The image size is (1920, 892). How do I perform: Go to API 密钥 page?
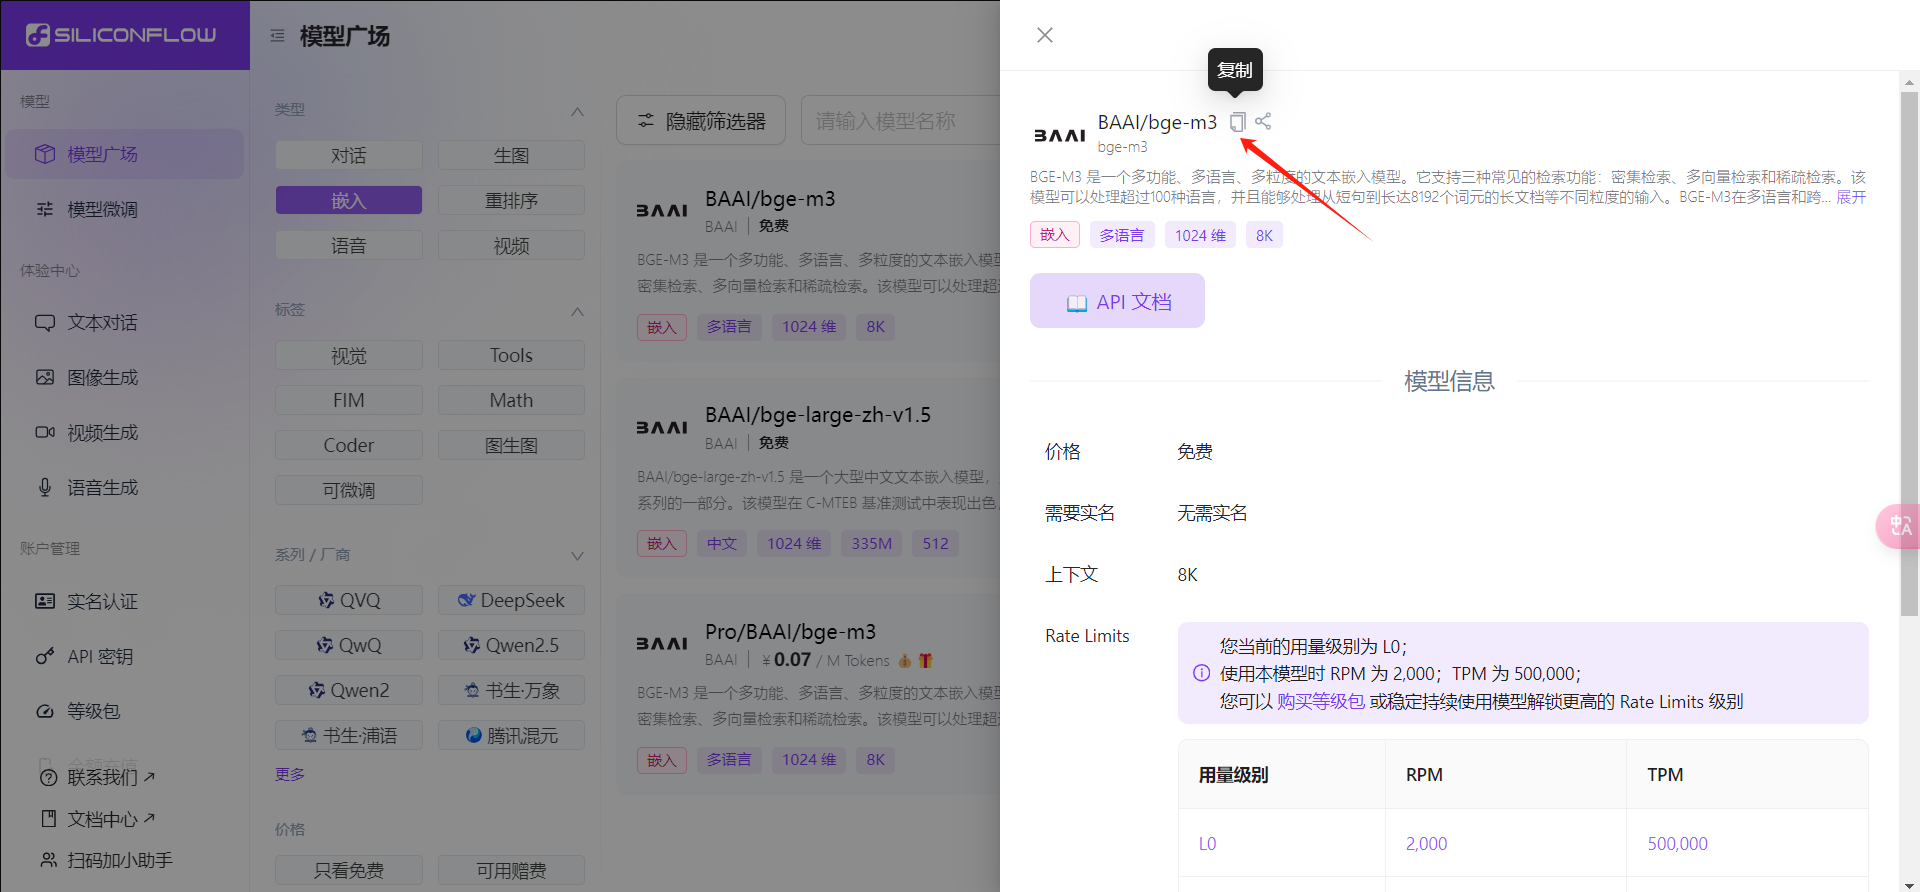pyautogui.click(x=100, y=657)
